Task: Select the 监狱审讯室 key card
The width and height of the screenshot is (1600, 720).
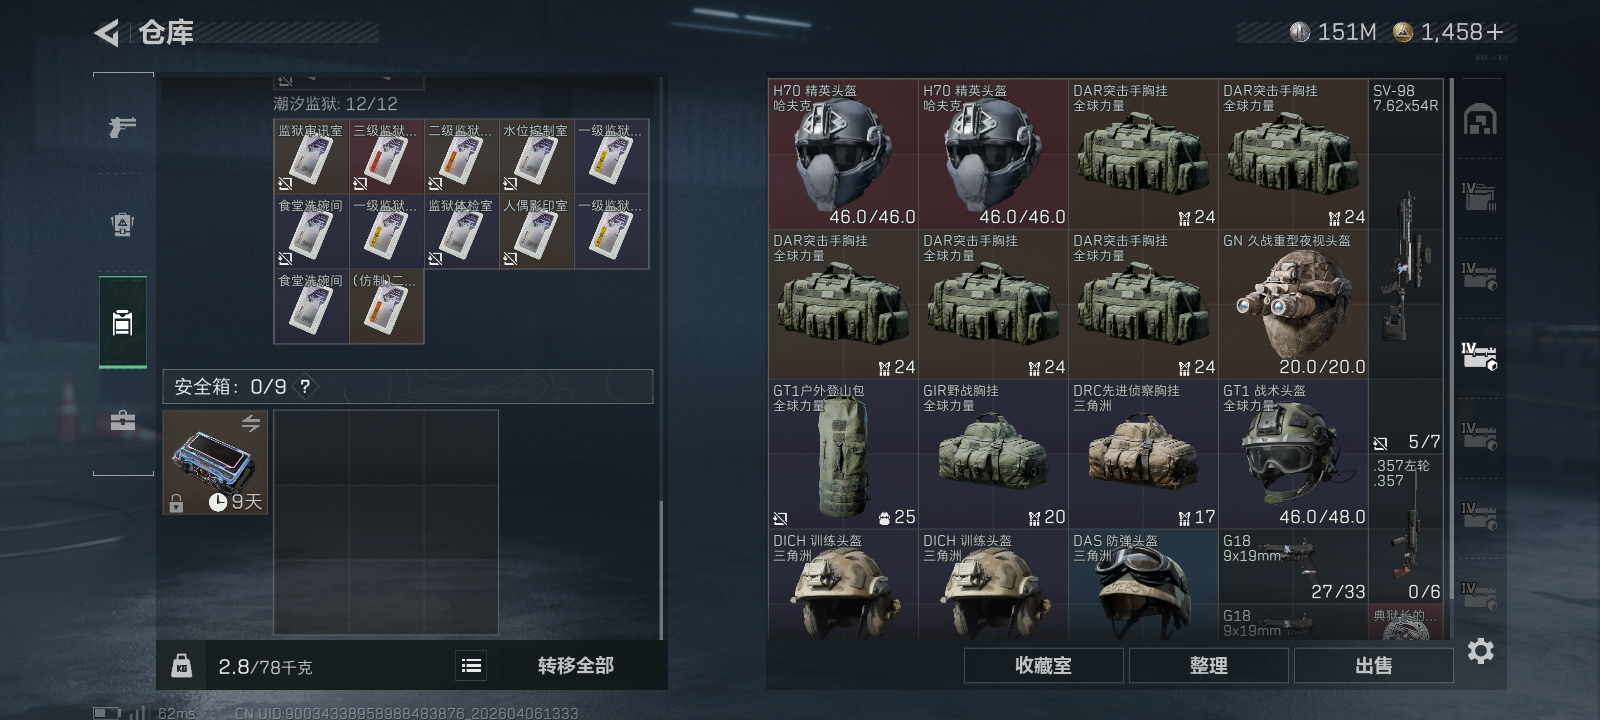Action: click(311, 156)
